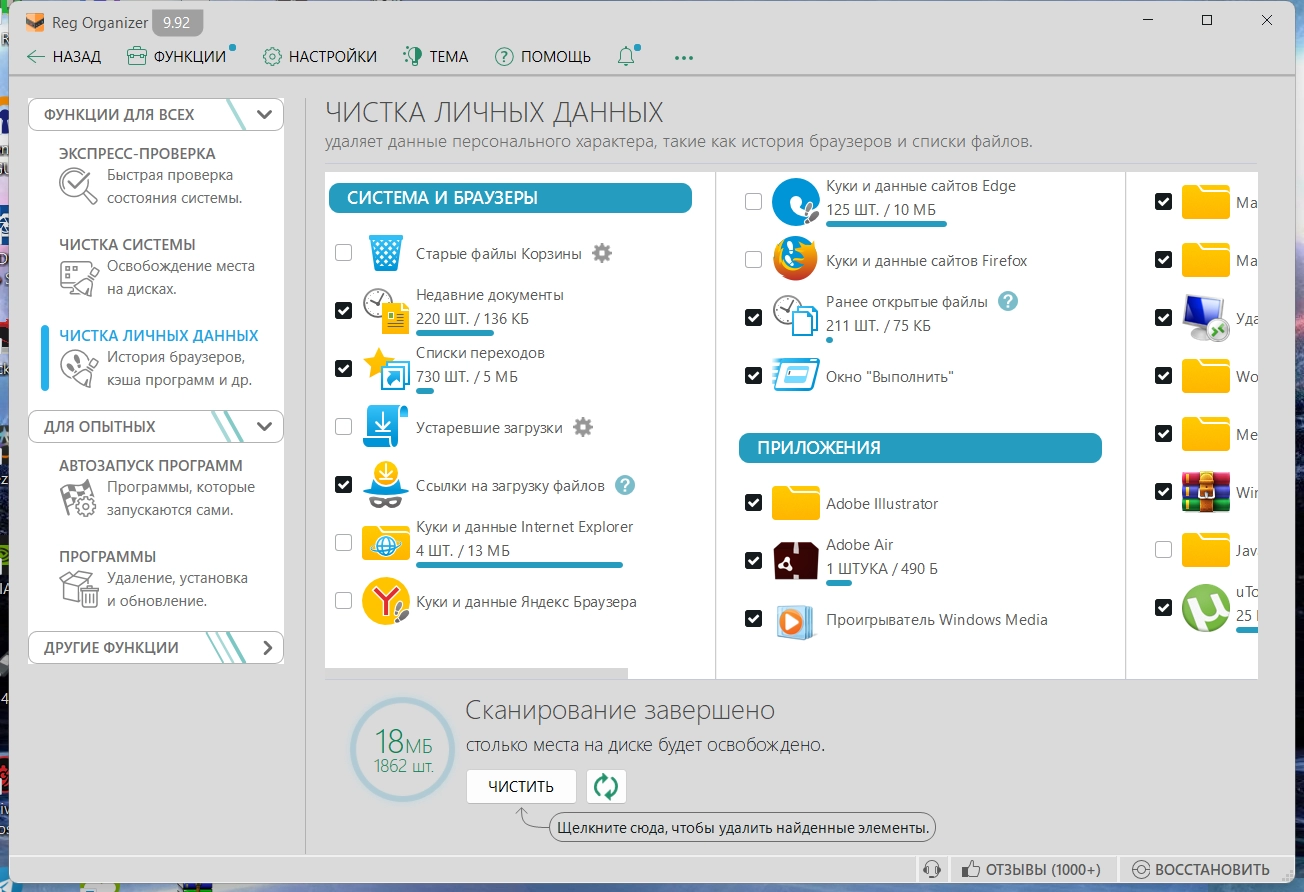This screenshot has width=1304, height=892.
Task: Collapse the ФУНКЦИИ ДЛЯ ВСЕХ section
Action: pyautogui.click(x=264, y=115)
